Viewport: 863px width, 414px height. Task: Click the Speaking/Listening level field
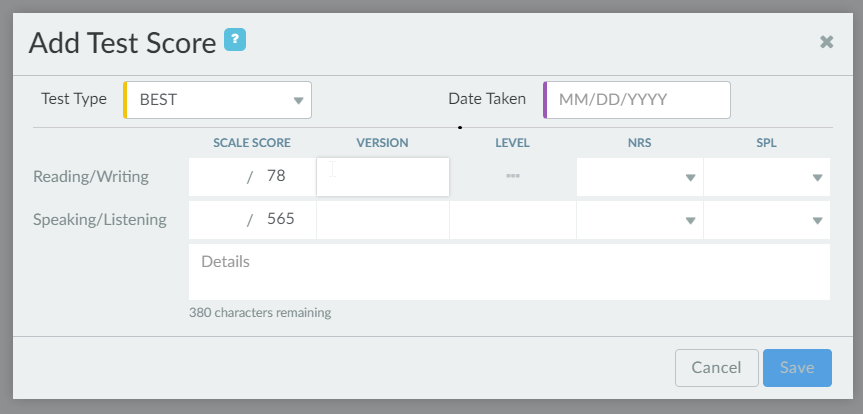tap(513, 220)
